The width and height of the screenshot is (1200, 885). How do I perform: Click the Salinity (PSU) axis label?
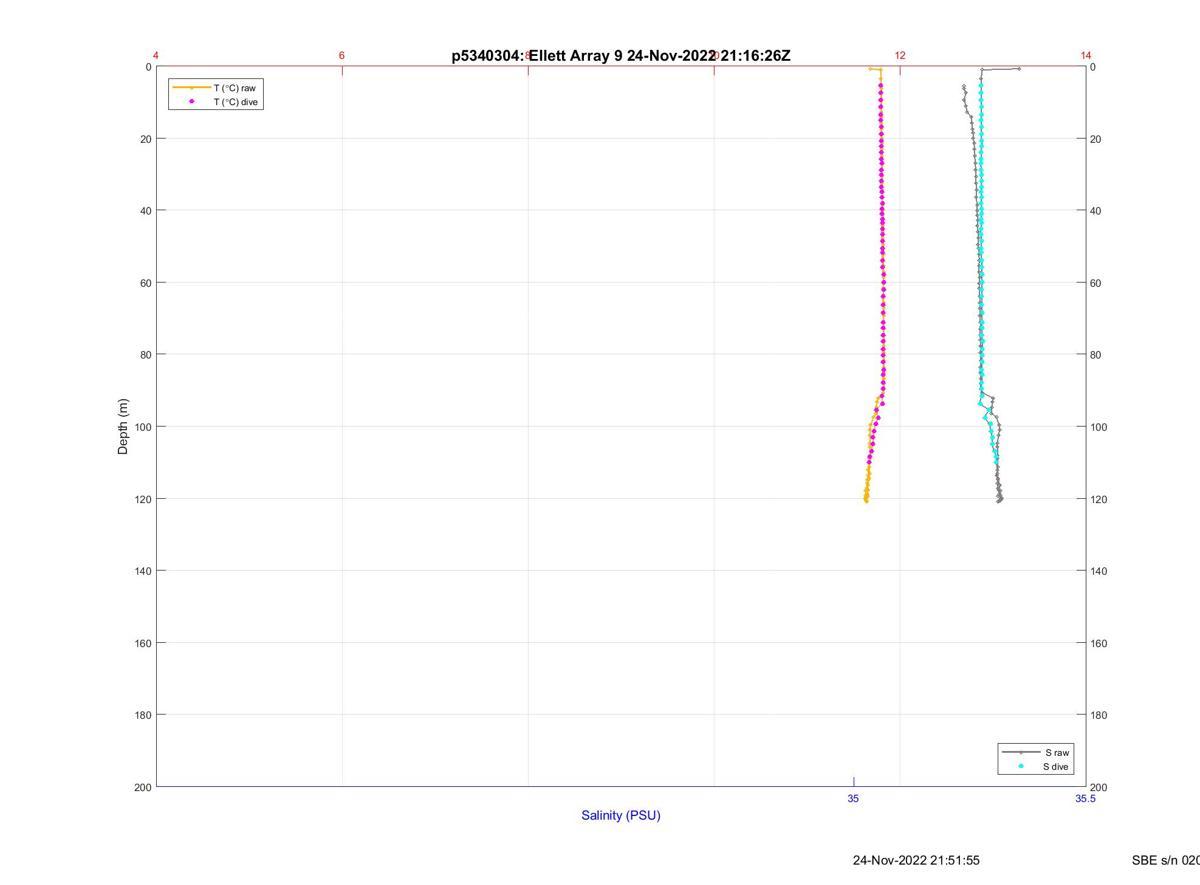click(x=621, y=815)
